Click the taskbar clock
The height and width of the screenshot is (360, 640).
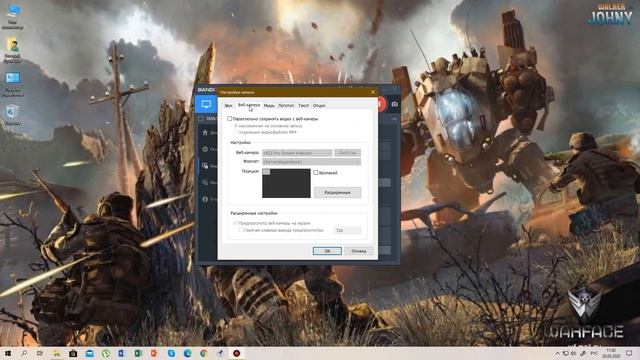tap(611, 353)
